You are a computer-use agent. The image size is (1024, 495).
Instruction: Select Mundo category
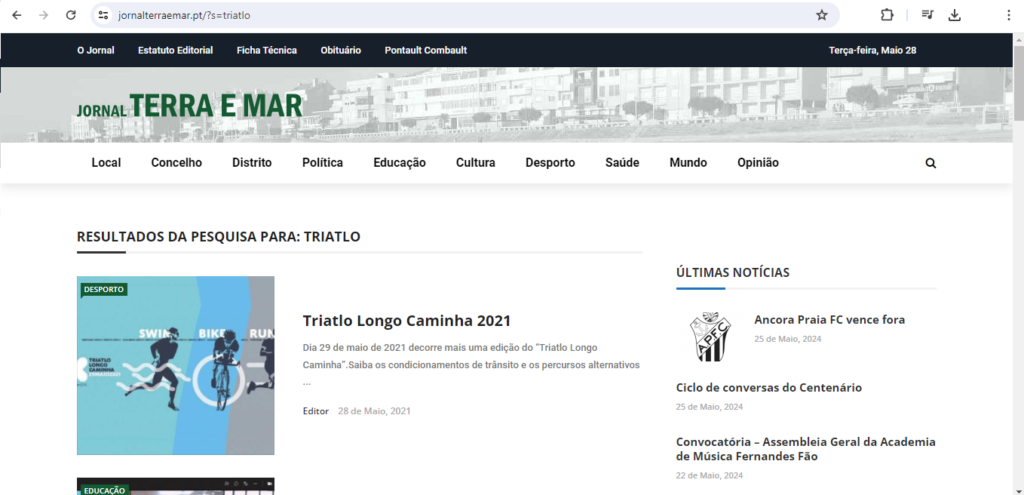click(x=688, y=163)
